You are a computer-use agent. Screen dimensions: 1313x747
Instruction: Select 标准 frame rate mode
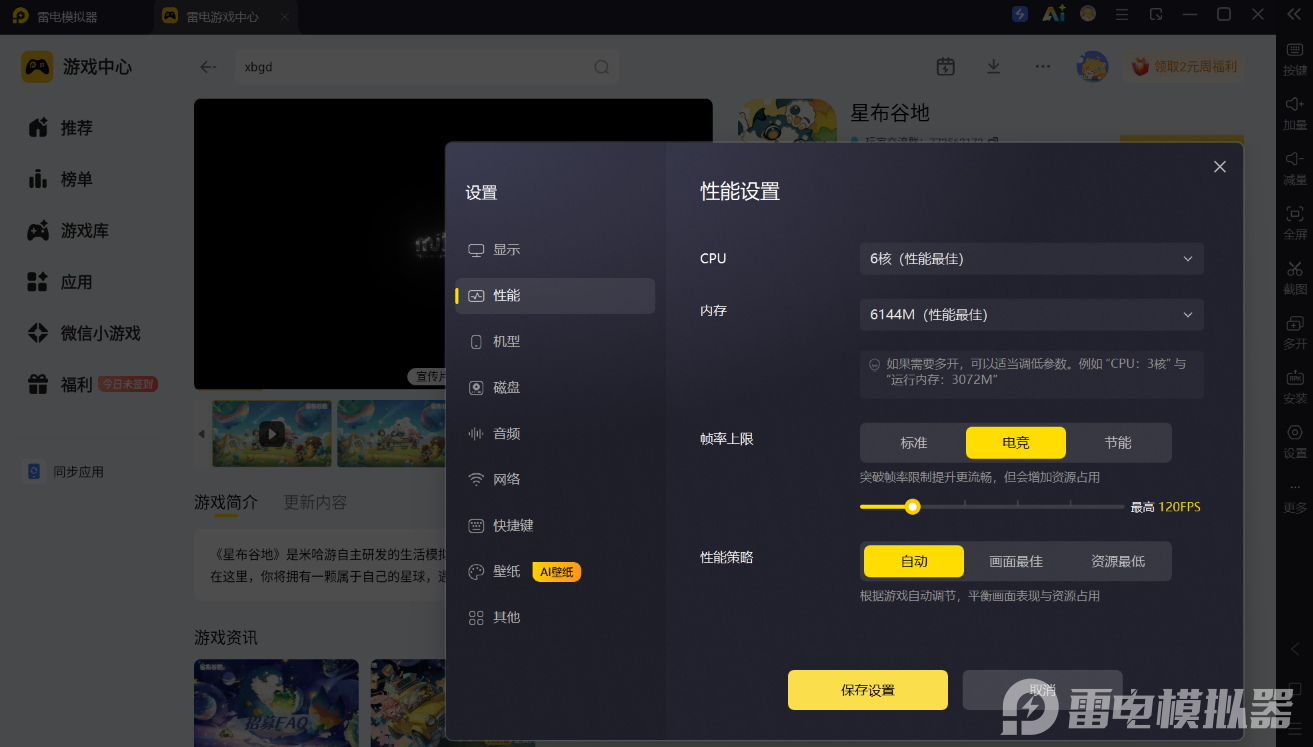(914, 442)
